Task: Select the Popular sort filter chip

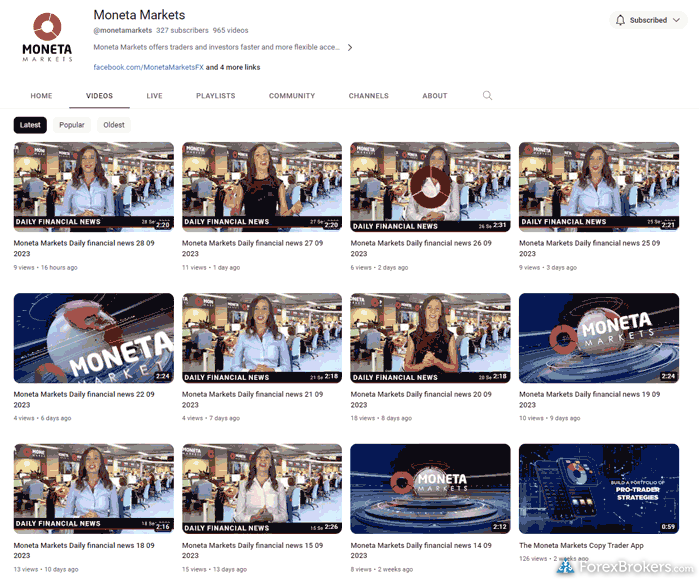Action: [72, 125]
